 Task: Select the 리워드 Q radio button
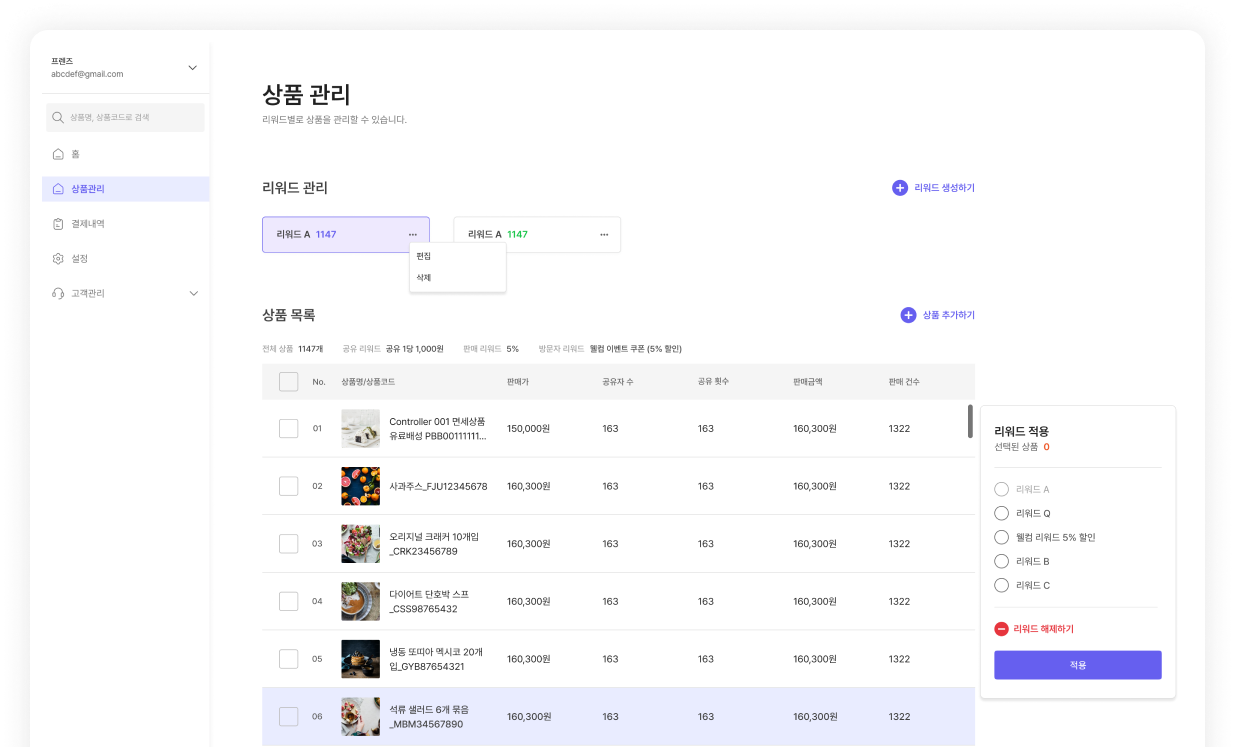[1001, 513]
